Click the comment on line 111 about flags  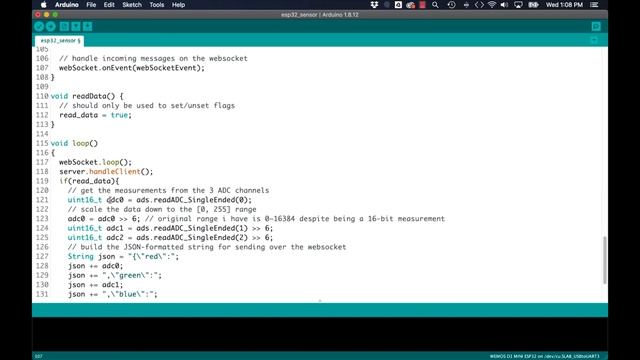click(147, 106)
